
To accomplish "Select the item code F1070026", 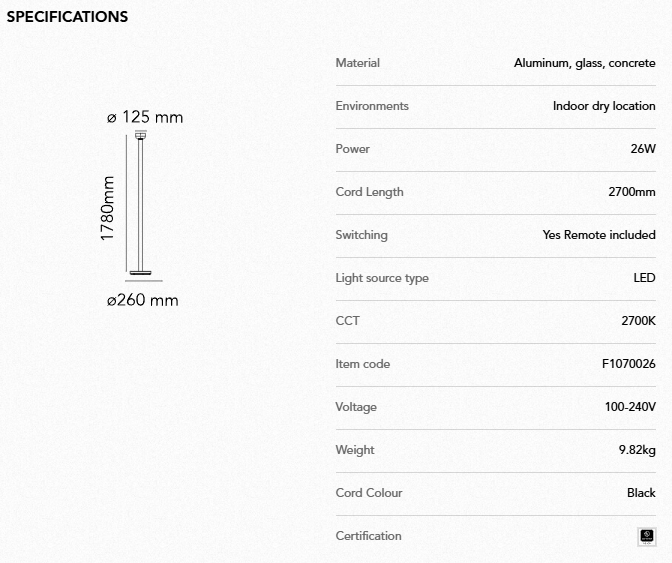I will (628, 364).
